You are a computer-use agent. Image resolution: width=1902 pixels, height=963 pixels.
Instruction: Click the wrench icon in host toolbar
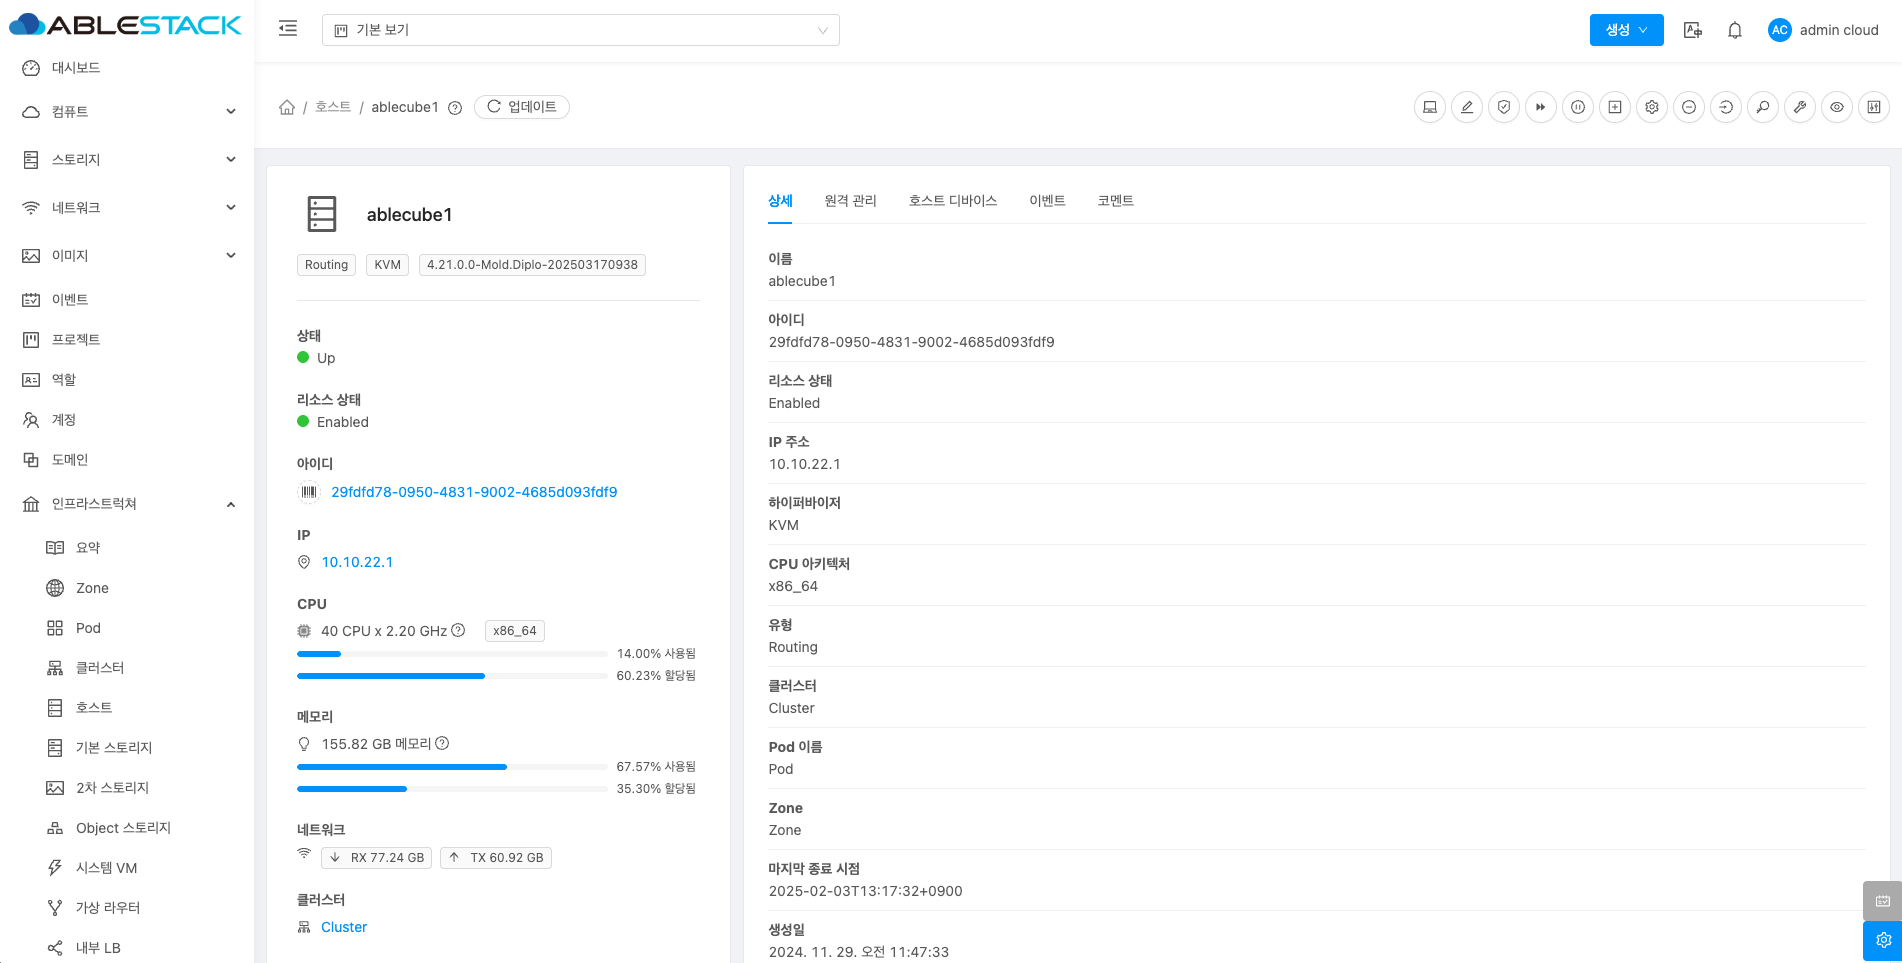(1800, 107)
